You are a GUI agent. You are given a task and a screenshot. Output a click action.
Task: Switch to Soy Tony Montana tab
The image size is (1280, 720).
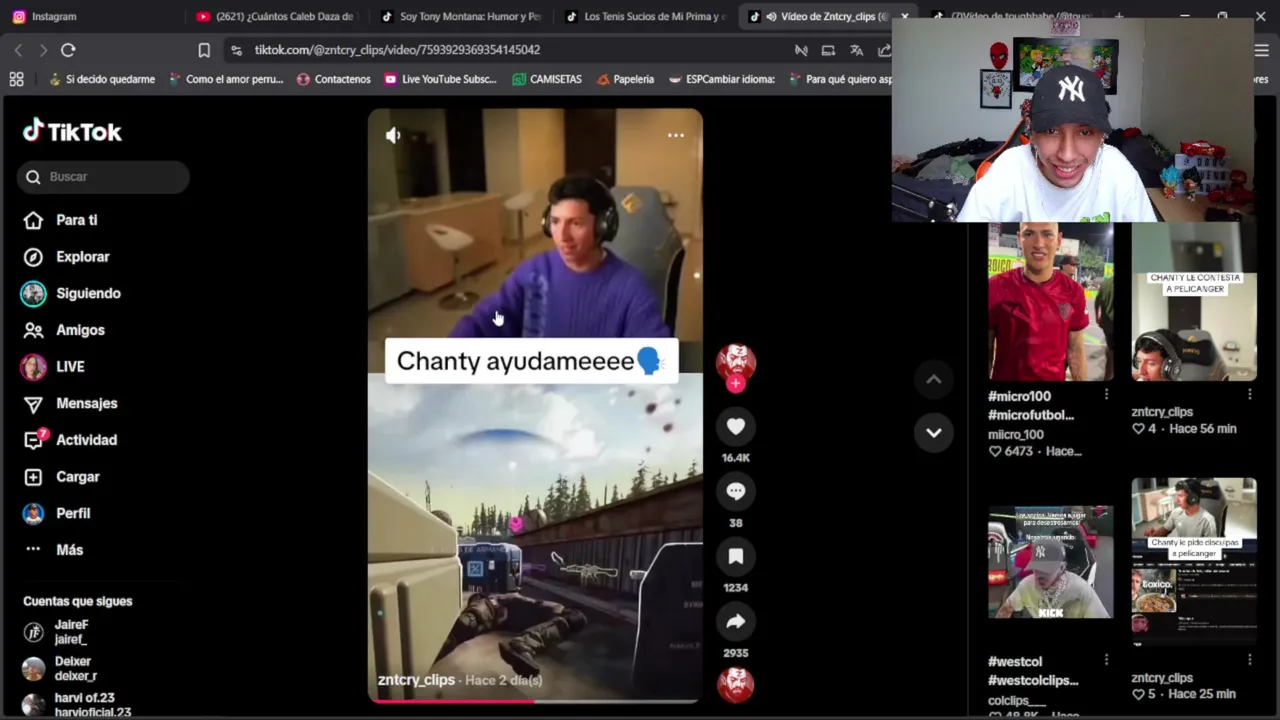click(x=460, y=16)
